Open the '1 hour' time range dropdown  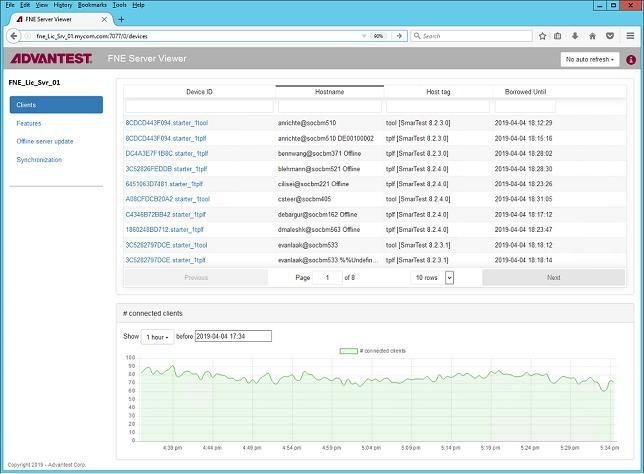[x=158, y=337]
